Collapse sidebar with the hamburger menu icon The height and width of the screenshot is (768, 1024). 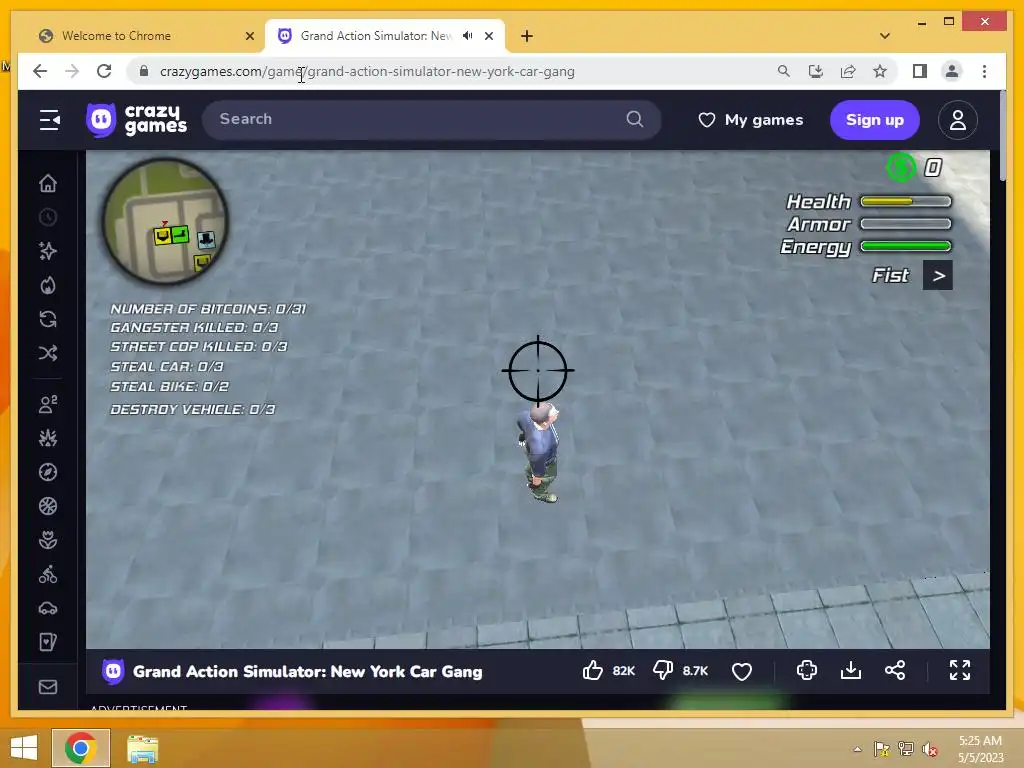(x=50, y=120)
